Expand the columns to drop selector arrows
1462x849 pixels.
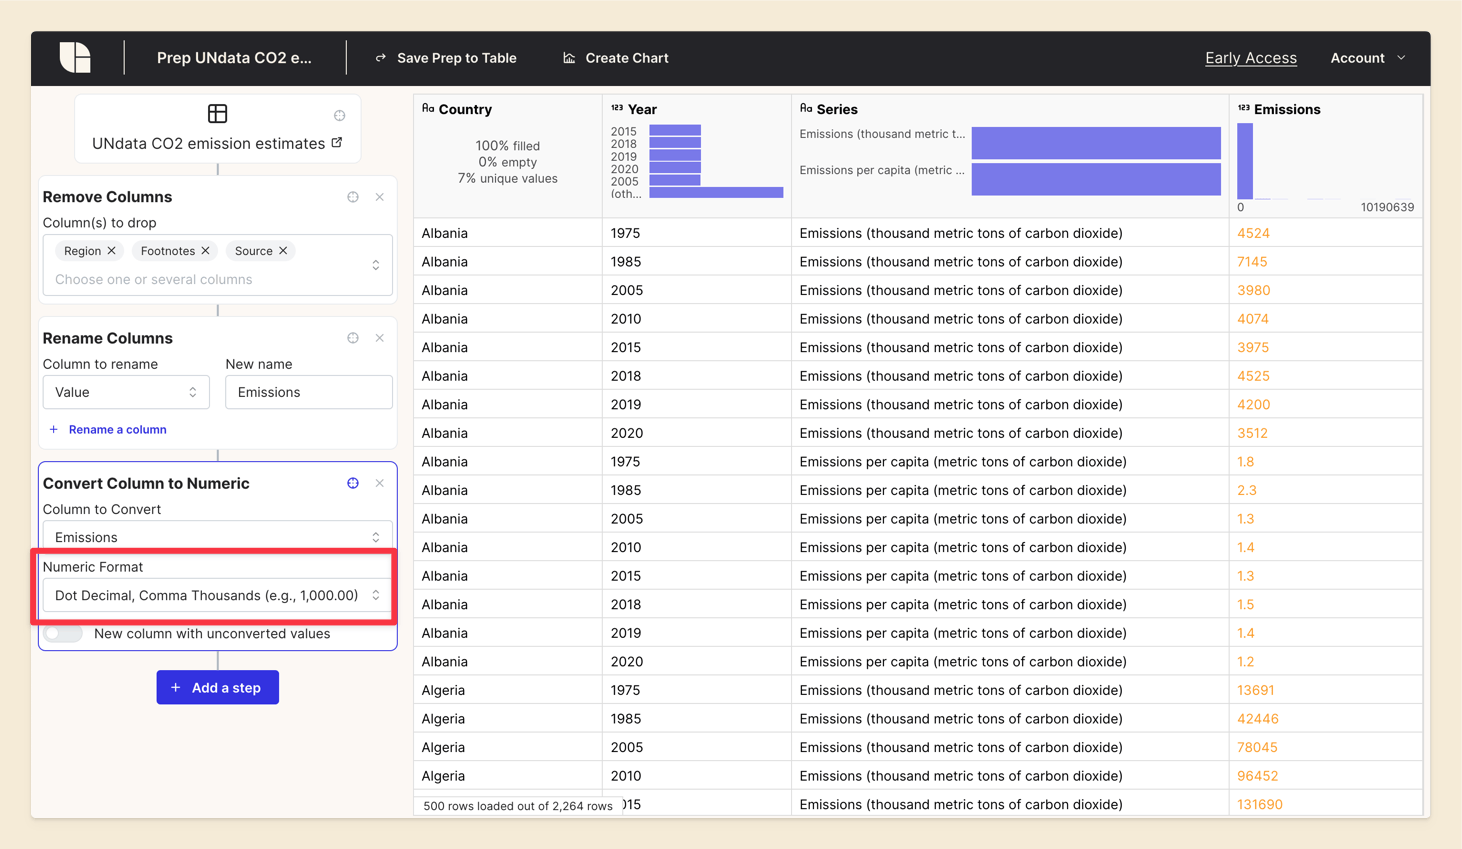point(376,265)
